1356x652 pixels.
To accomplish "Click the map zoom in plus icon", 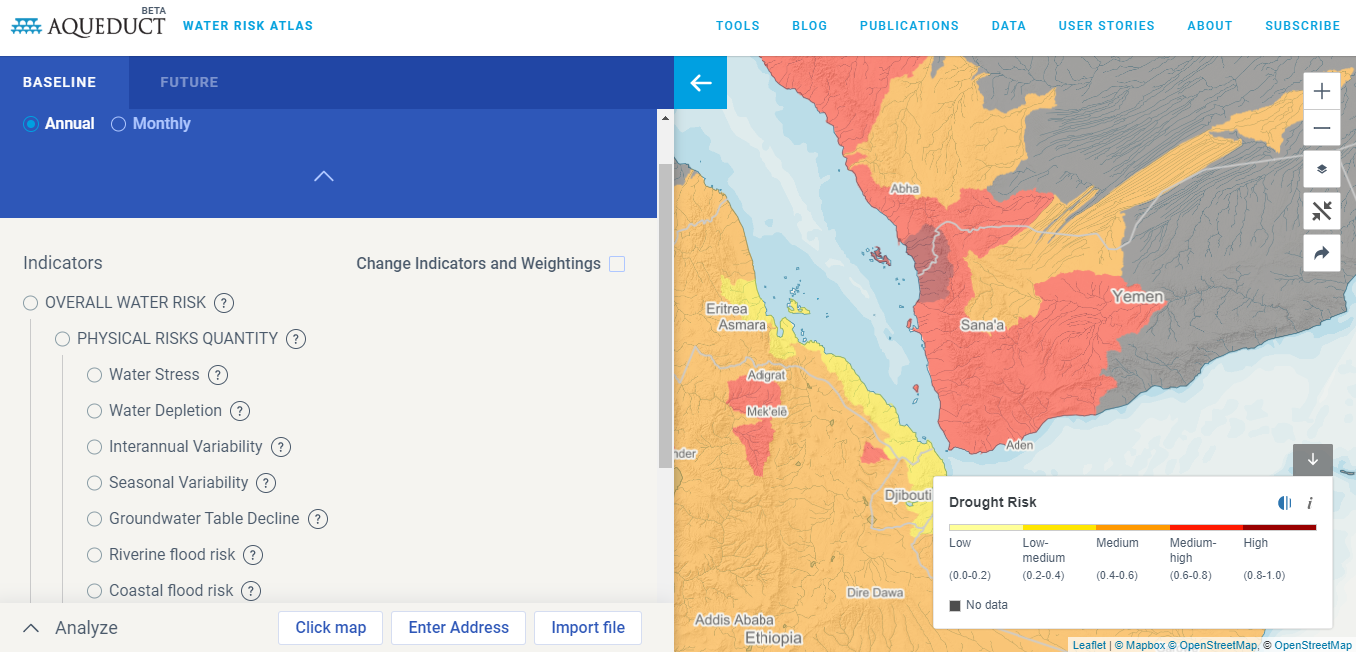I will (1322, 91).
